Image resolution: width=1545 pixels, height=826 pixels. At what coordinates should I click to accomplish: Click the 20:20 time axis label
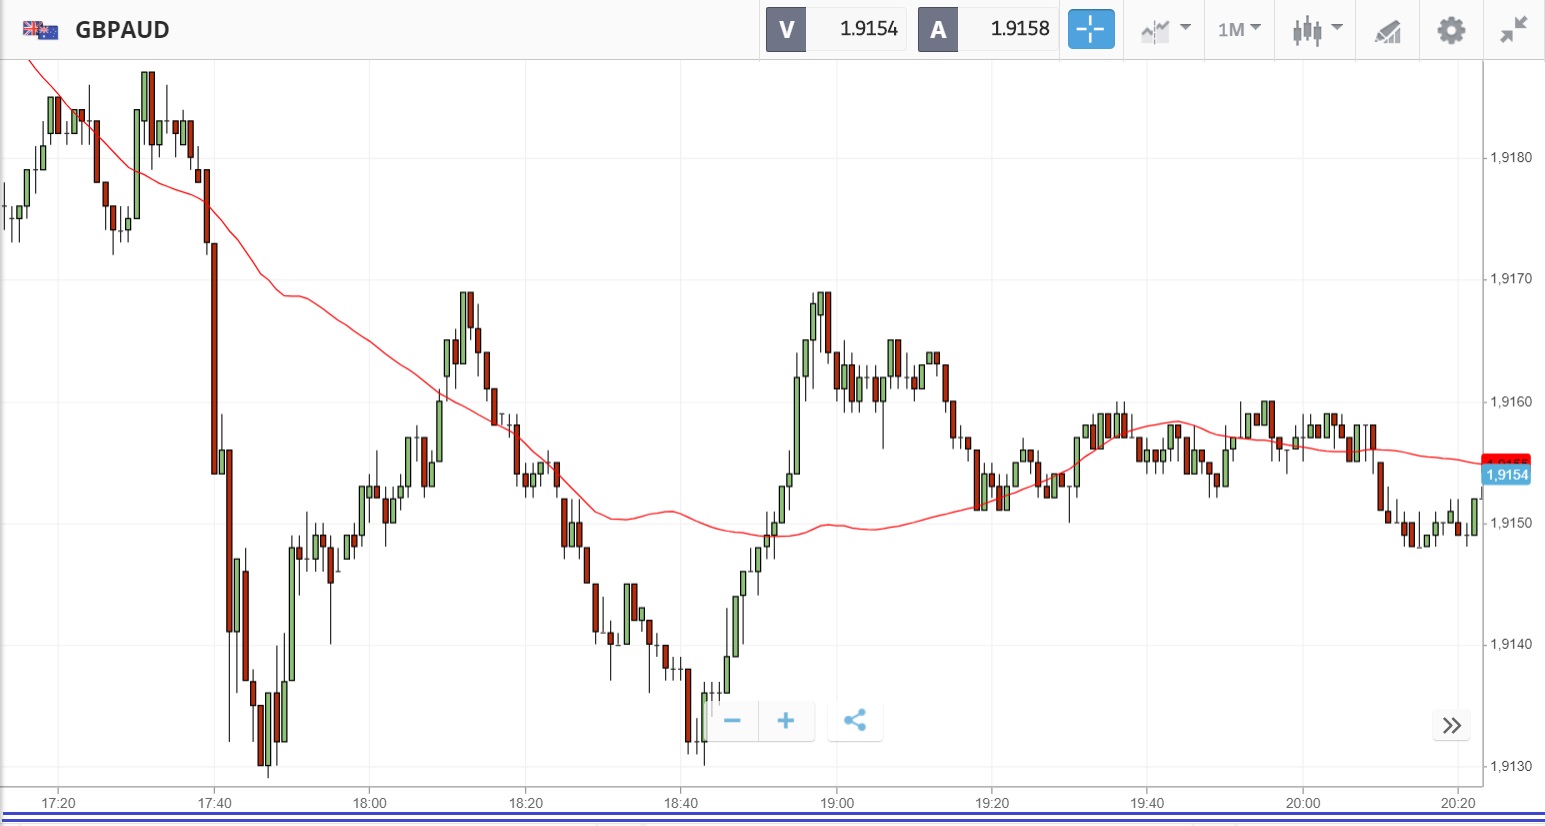pyautogui.click(x=1458, y=803)
